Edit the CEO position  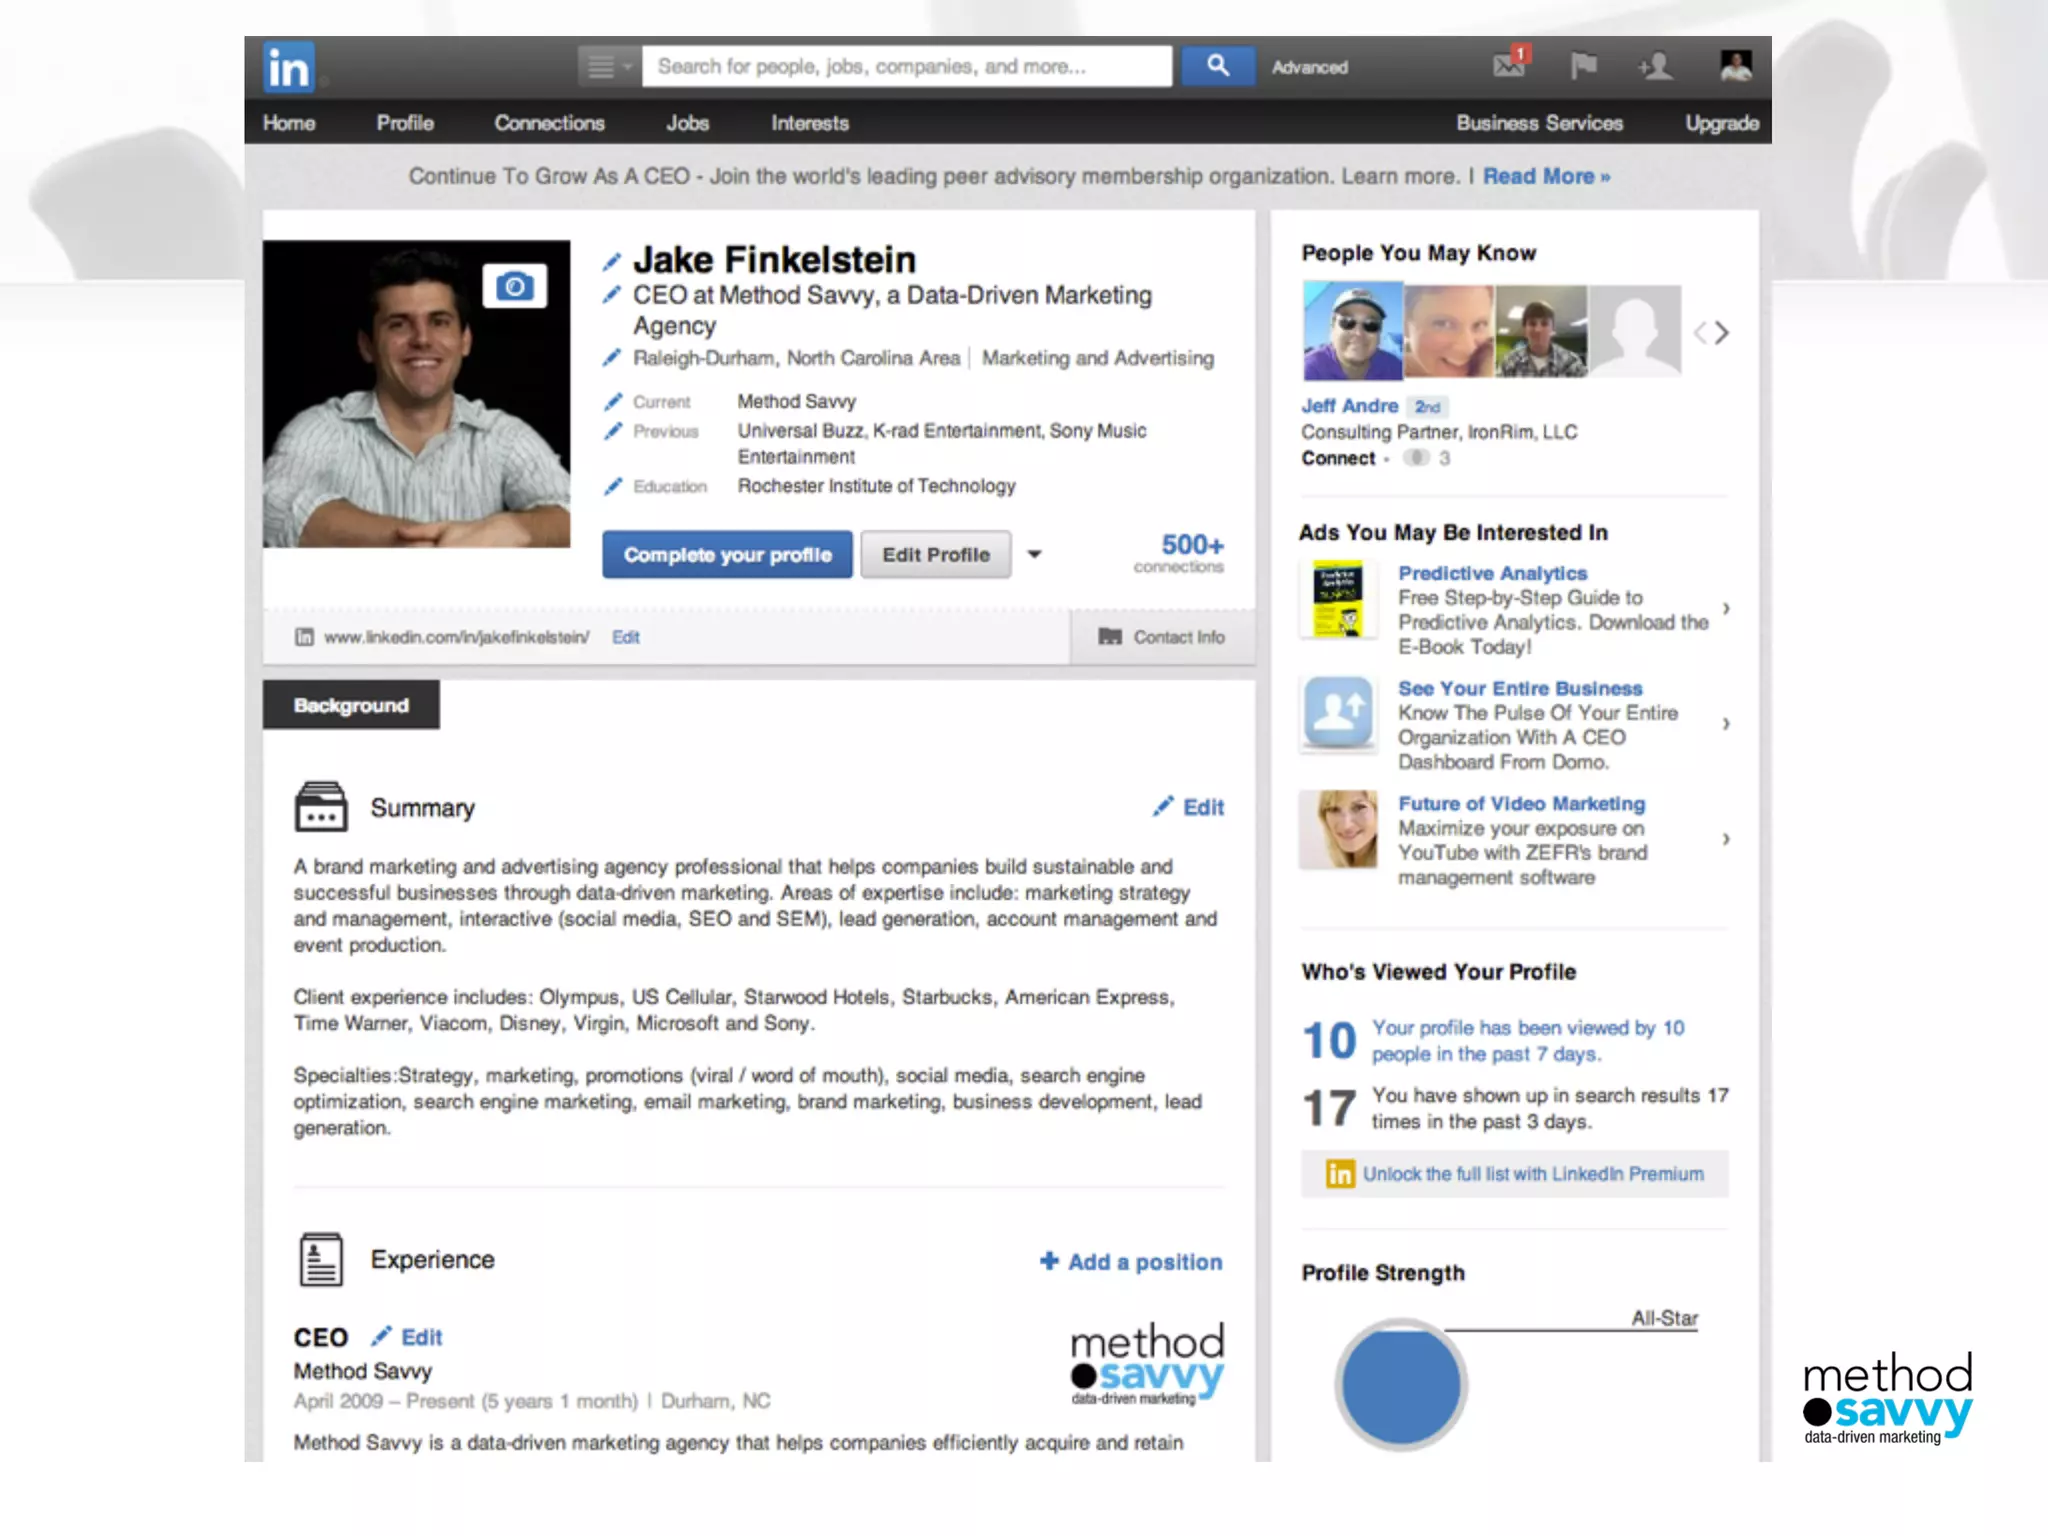tap(407, 1337)
